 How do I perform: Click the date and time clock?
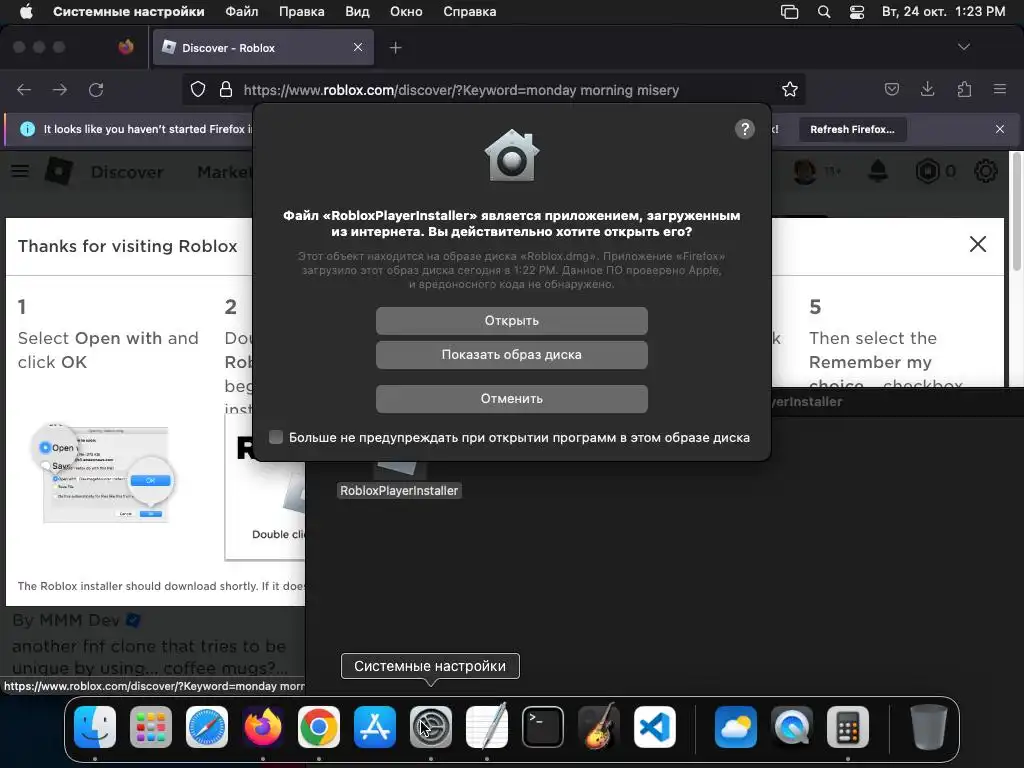(943, 12)
